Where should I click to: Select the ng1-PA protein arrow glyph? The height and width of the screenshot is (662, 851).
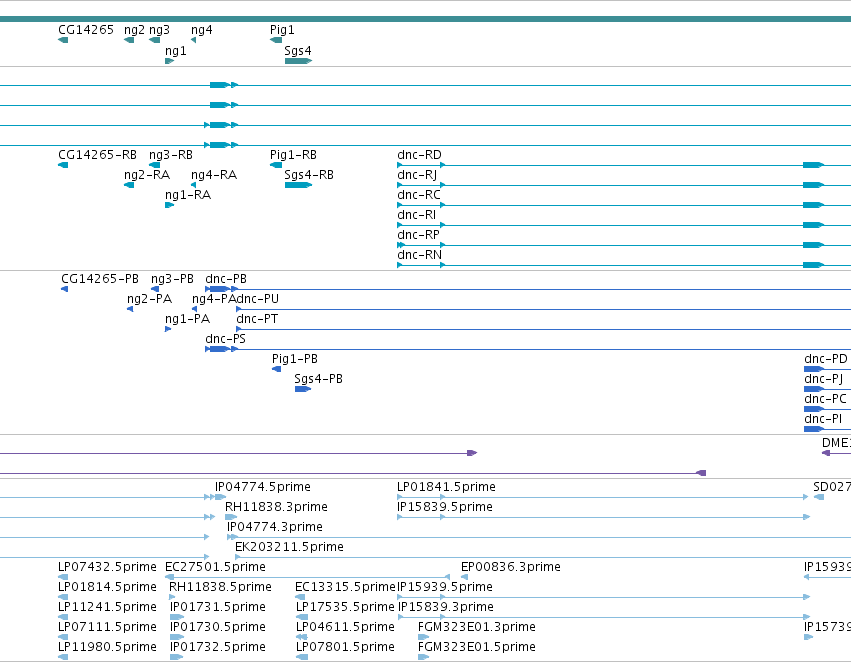point(168,329)
